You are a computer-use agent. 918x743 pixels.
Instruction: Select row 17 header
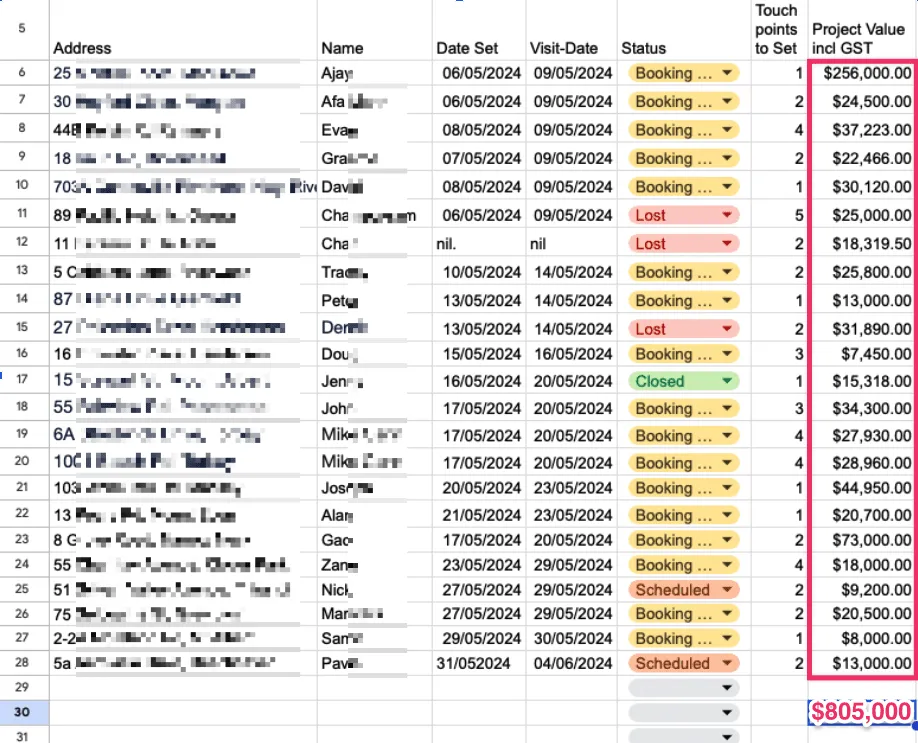pyautogui.click(x=24, y=379)
